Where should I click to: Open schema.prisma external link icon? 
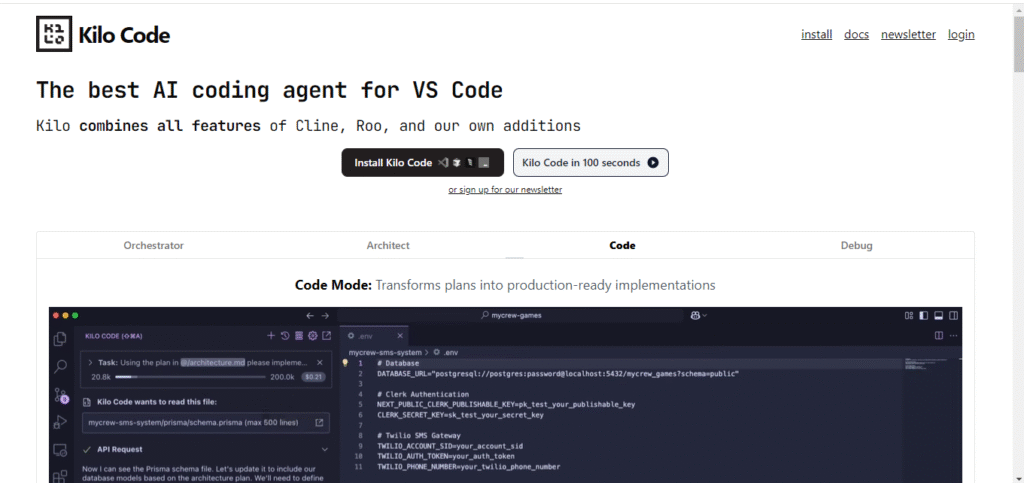pyautogui.click(x=319, y=422)
